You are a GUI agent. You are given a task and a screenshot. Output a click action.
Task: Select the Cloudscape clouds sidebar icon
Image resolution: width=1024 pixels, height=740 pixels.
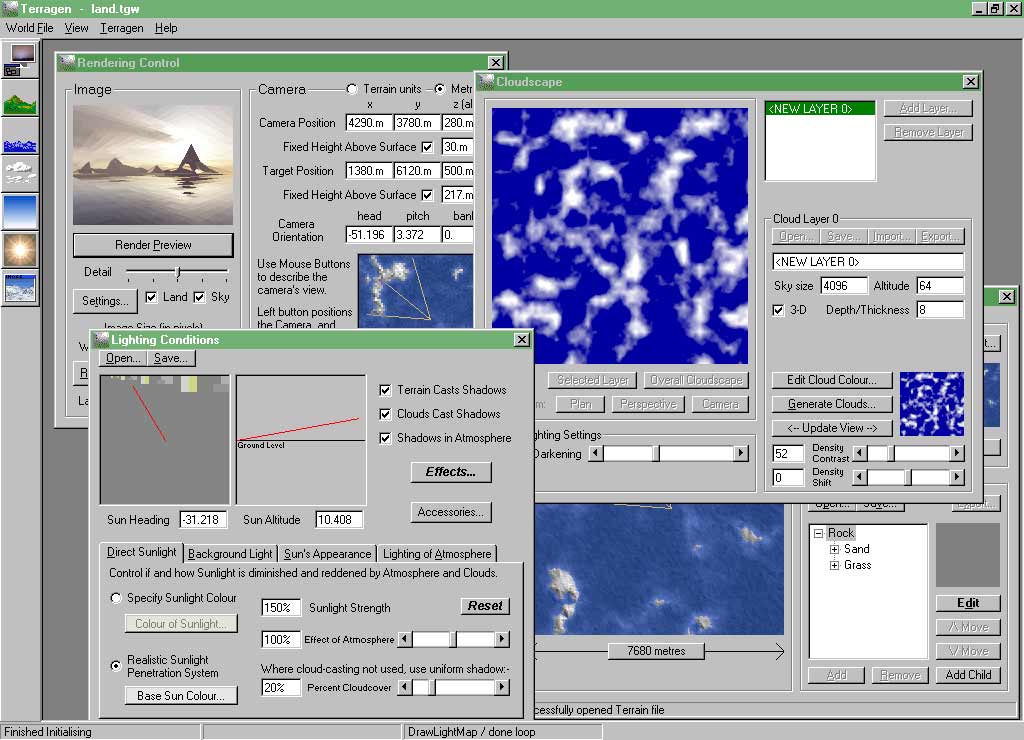click(x=20, y=172)
